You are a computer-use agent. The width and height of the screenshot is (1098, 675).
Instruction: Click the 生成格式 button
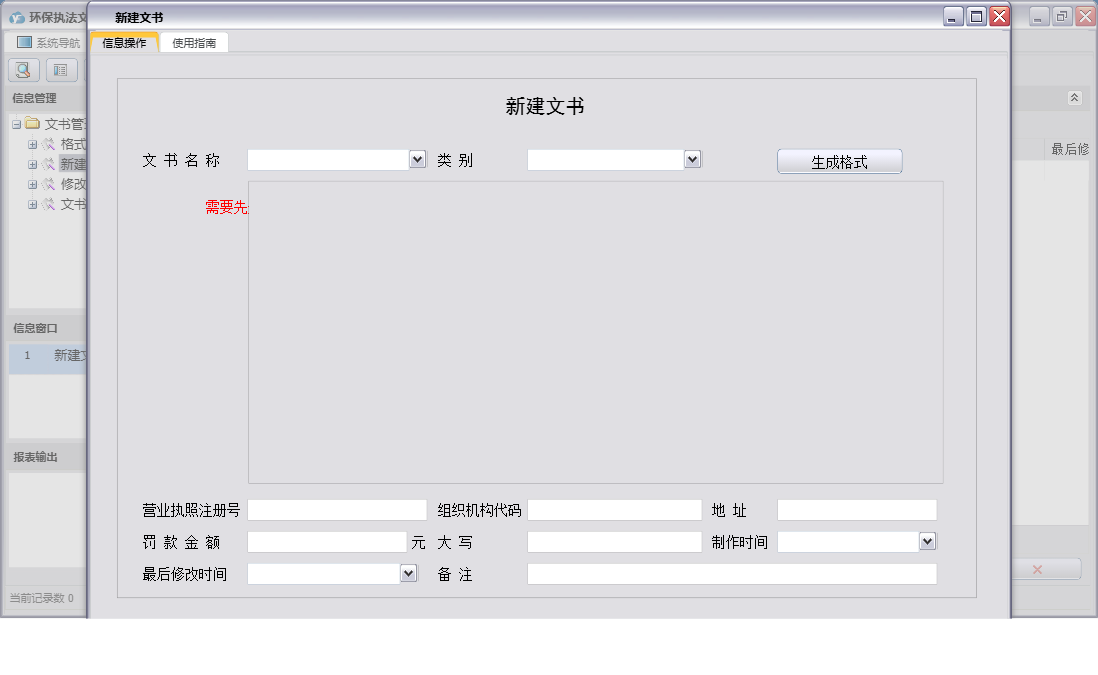pyautogui.click(x=839, y=161)
